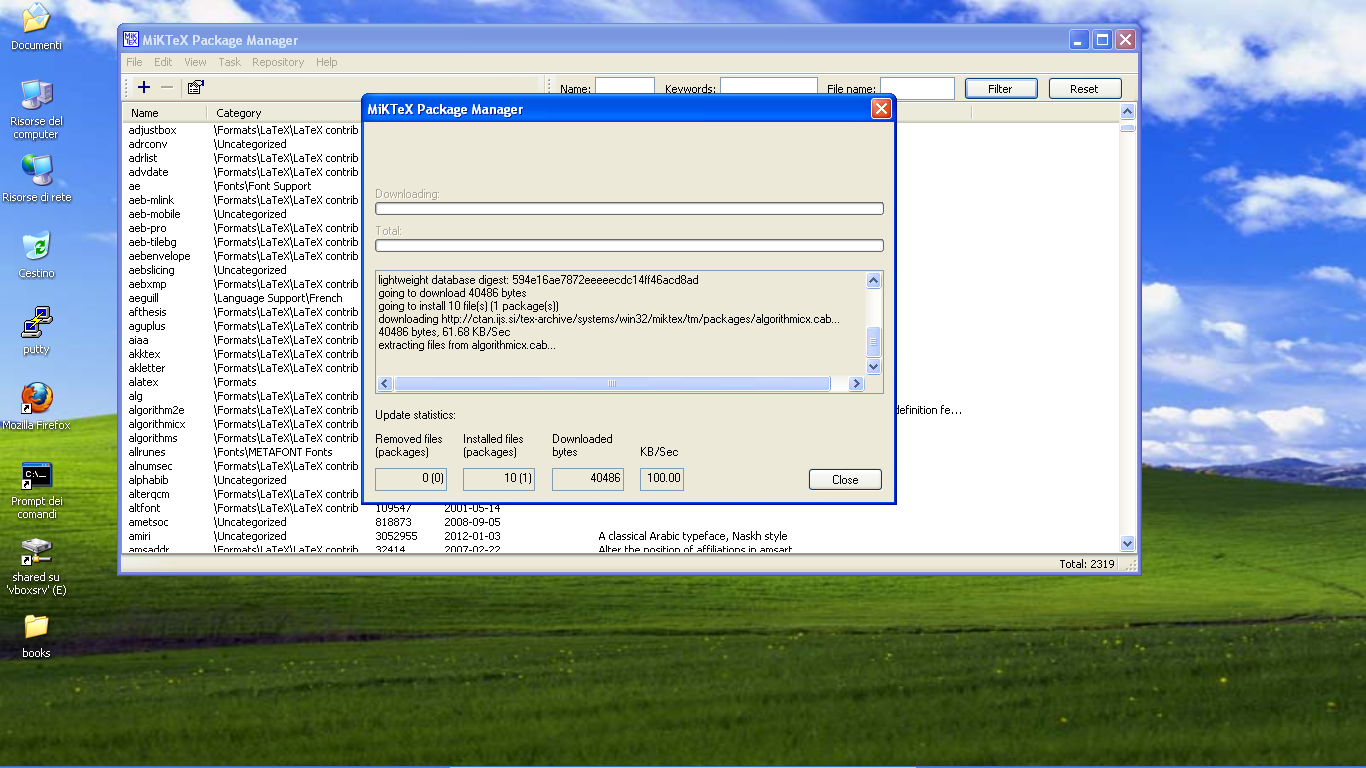Select the Cestino recycle bin icon
1366x768 pixels.
coord(36,255)
